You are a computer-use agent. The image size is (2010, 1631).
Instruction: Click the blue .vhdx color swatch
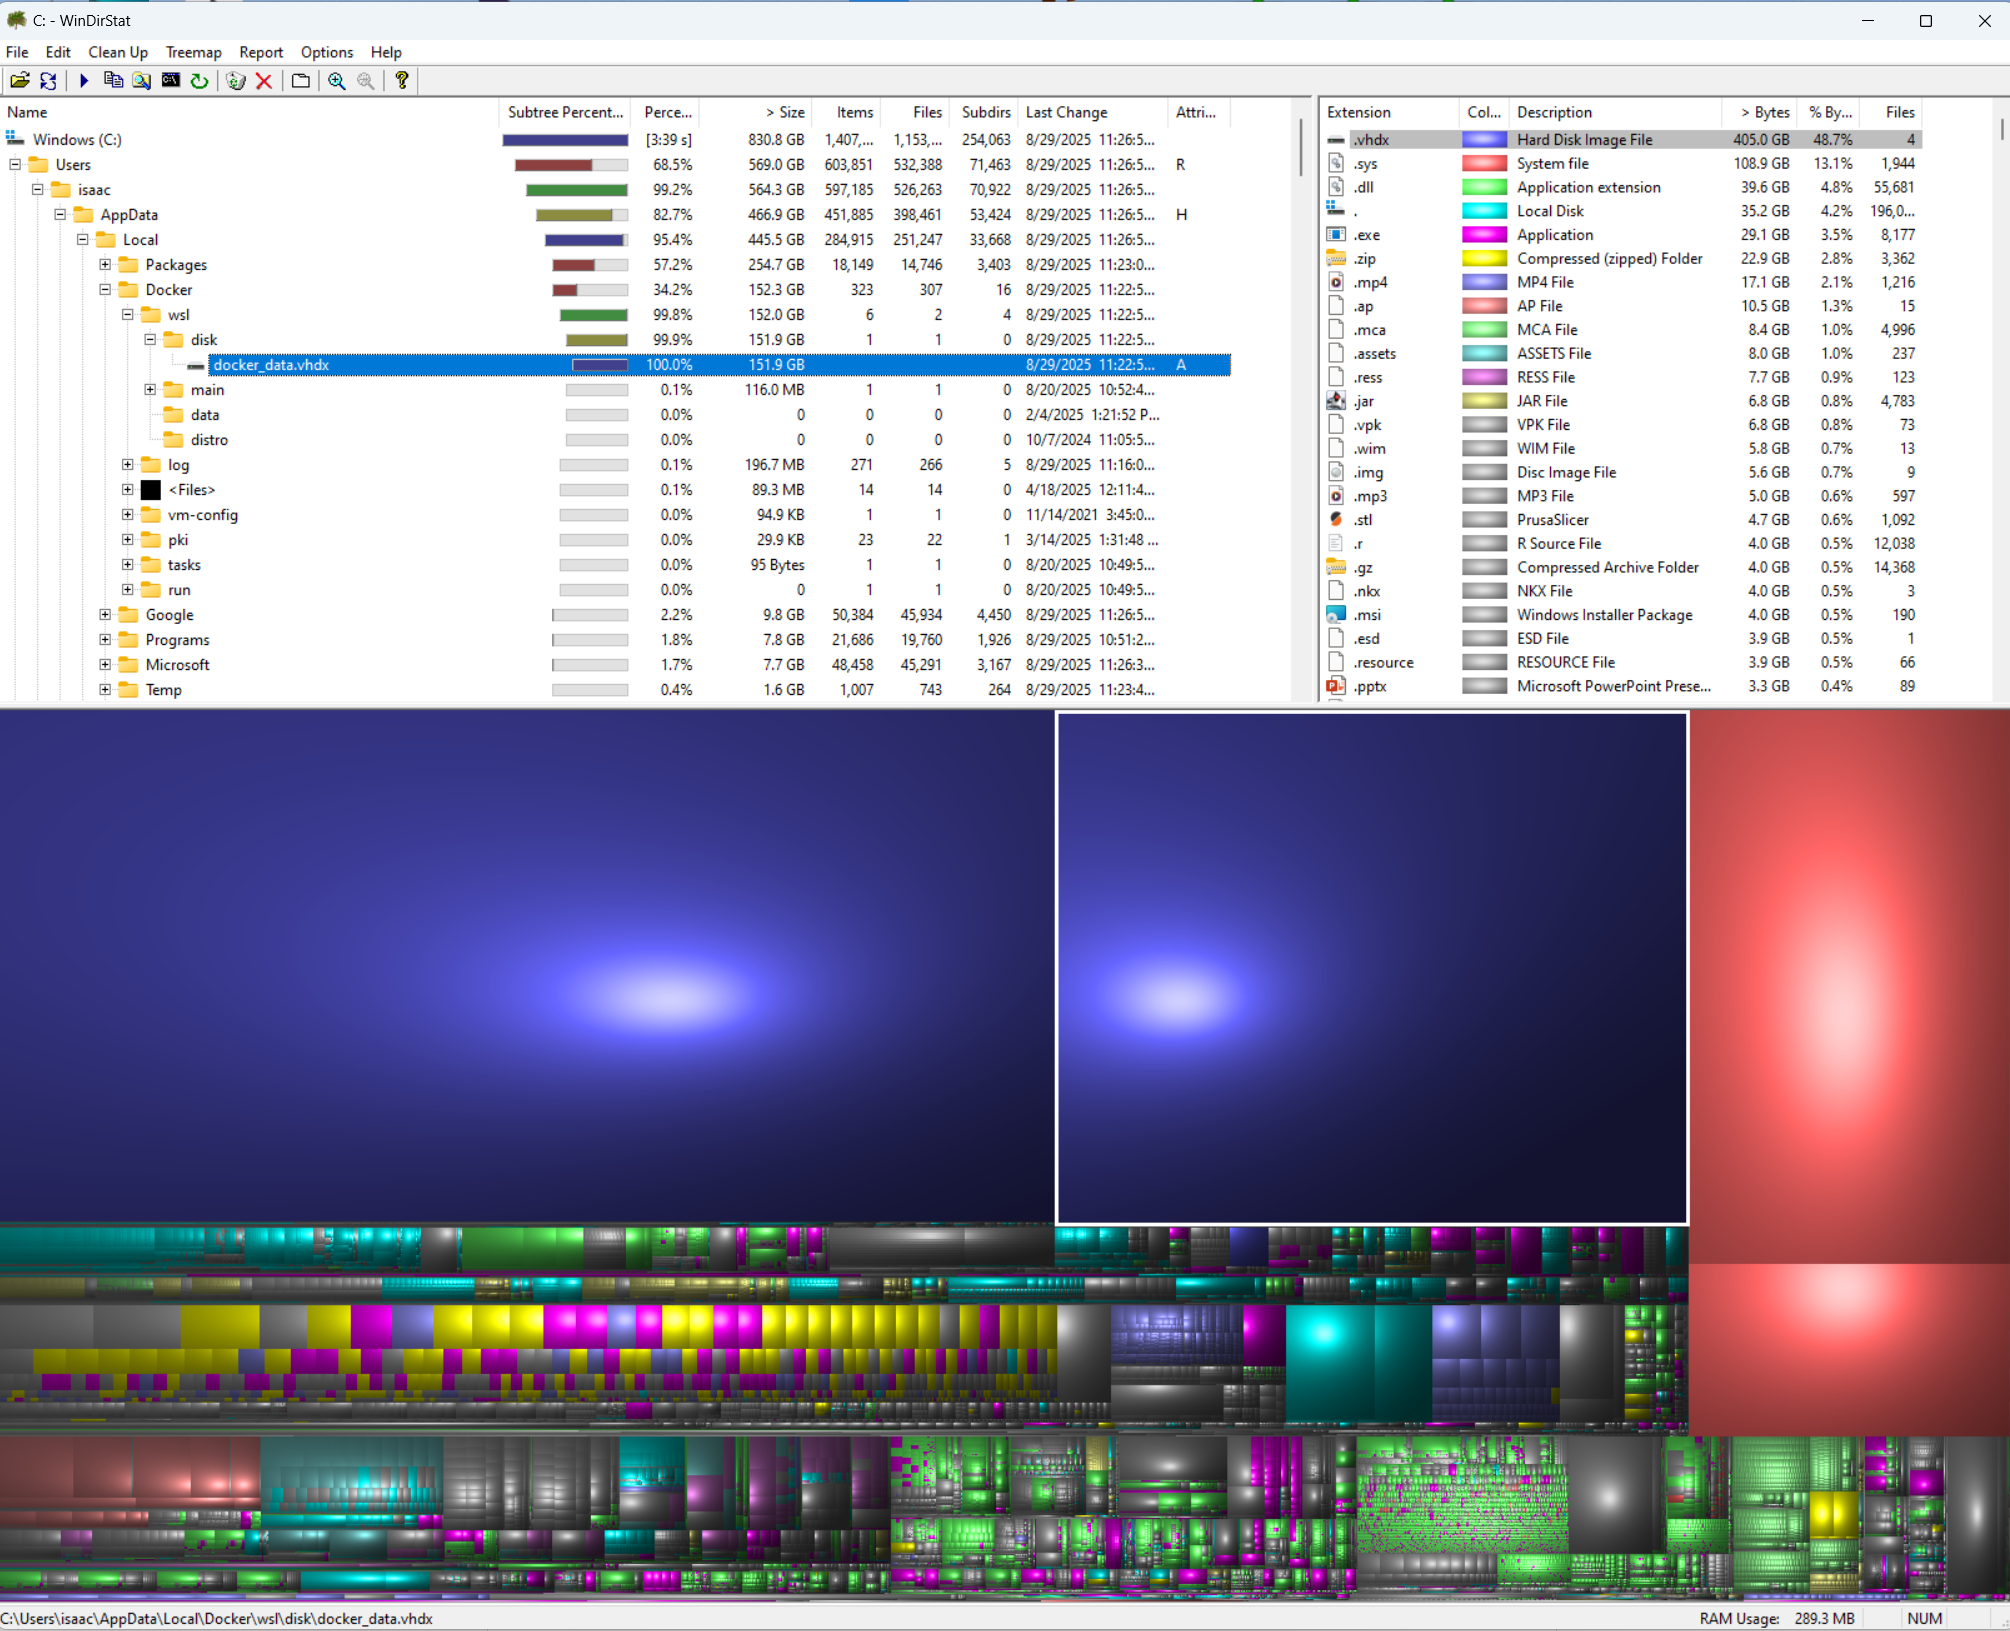[x=1484, y=140]
